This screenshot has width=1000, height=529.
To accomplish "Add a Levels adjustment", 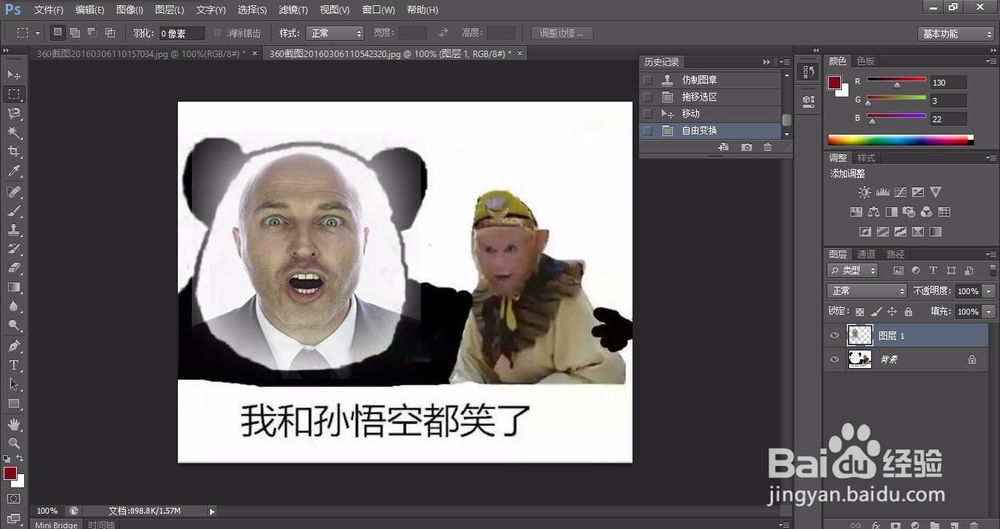I will pos(883,192).
